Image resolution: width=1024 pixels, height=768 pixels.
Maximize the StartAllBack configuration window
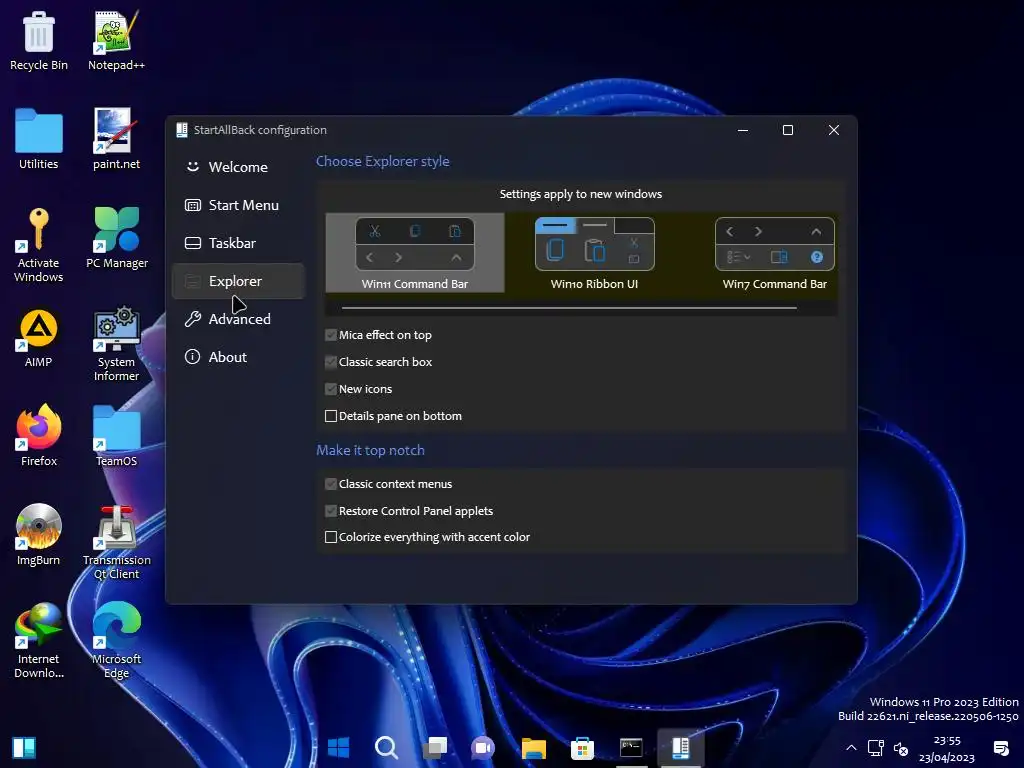tap(788, 130)
